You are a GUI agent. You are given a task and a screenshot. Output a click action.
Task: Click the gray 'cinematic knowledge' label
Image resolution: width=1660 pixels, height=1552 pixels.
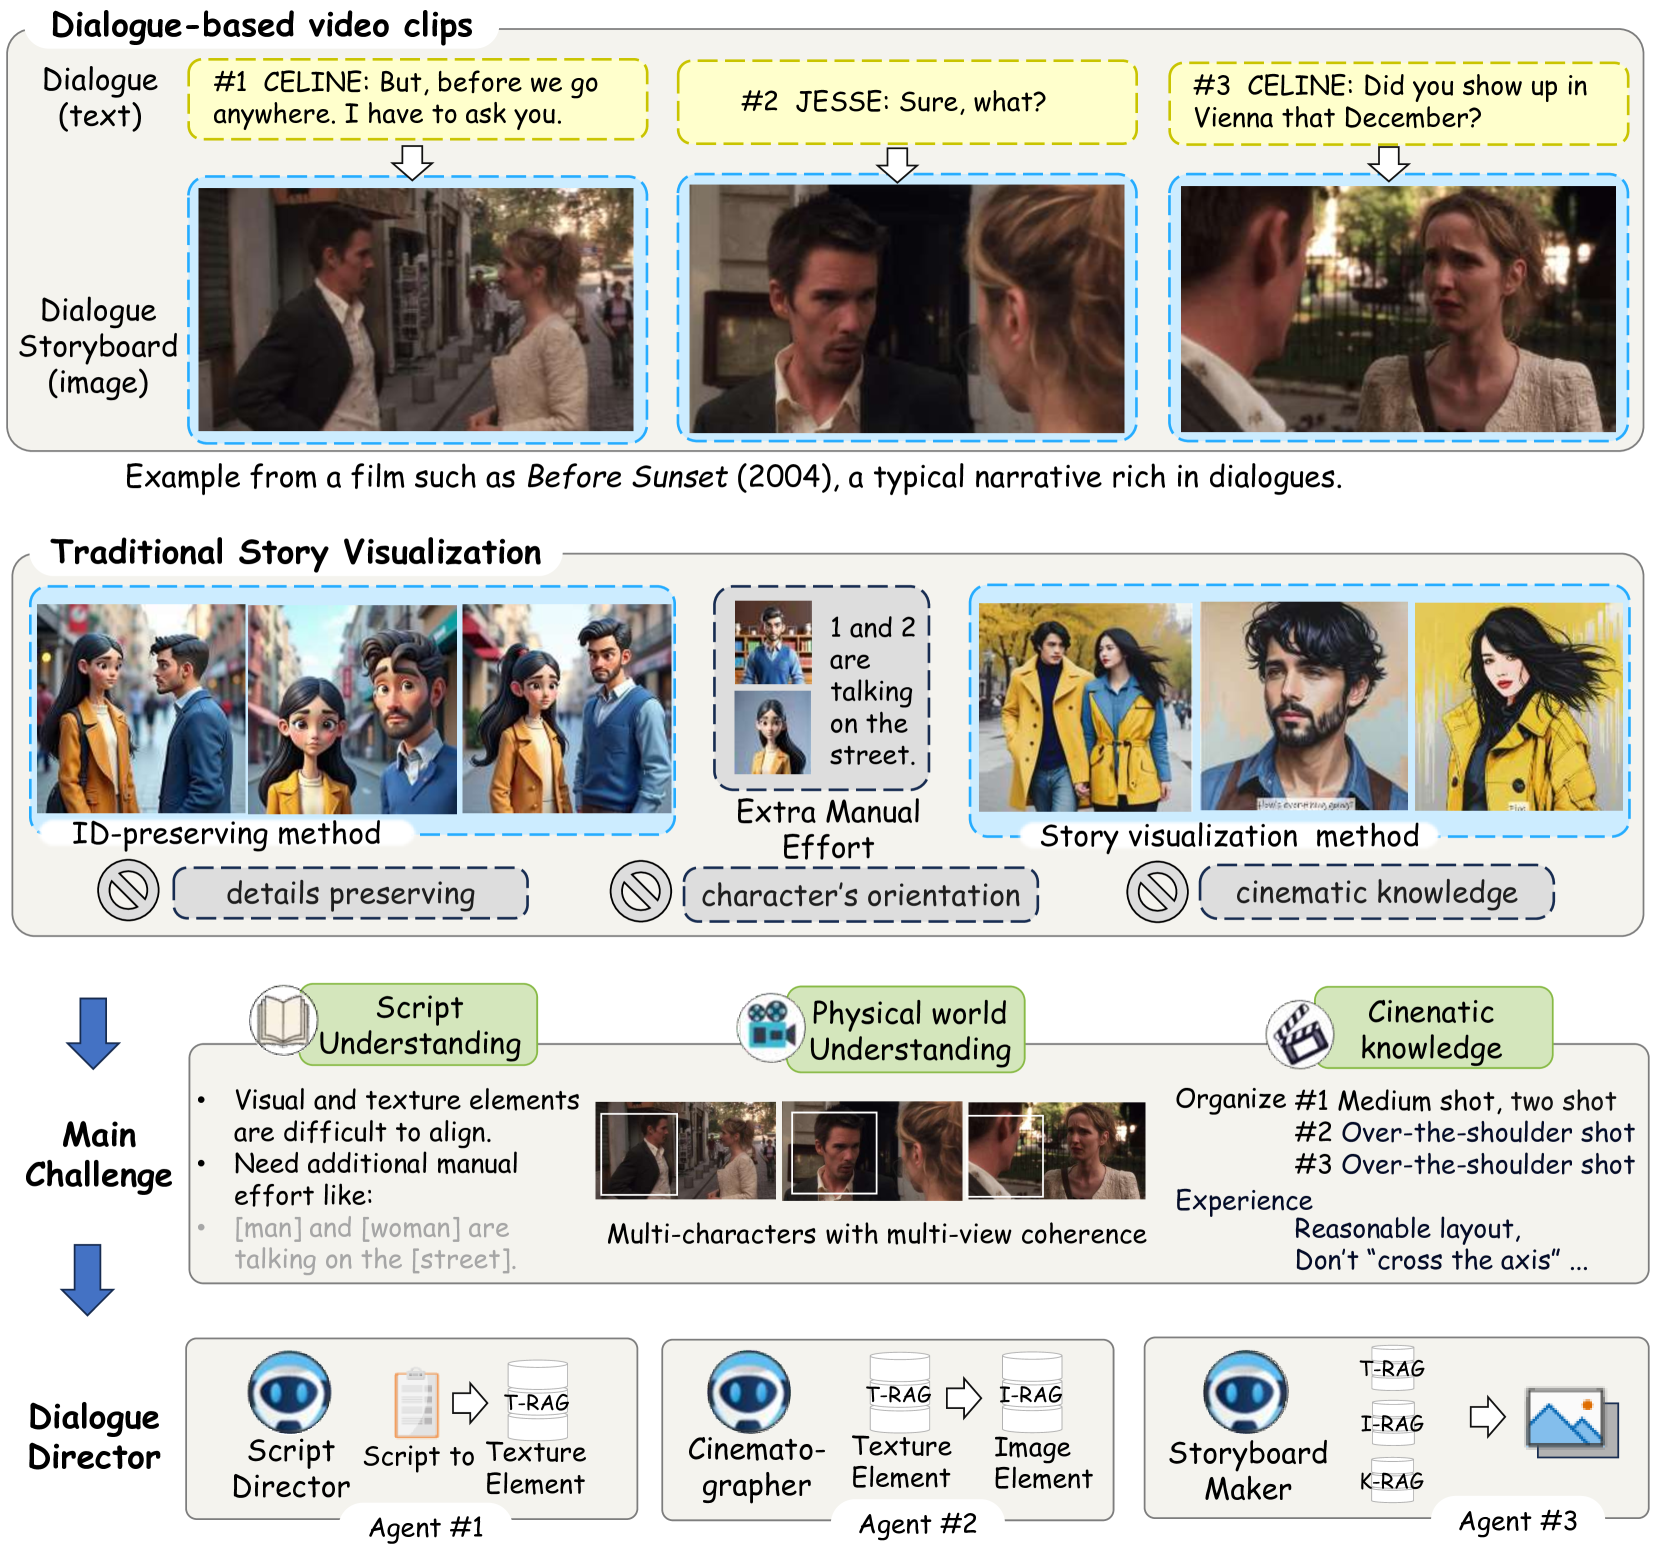coord(1377,892)
